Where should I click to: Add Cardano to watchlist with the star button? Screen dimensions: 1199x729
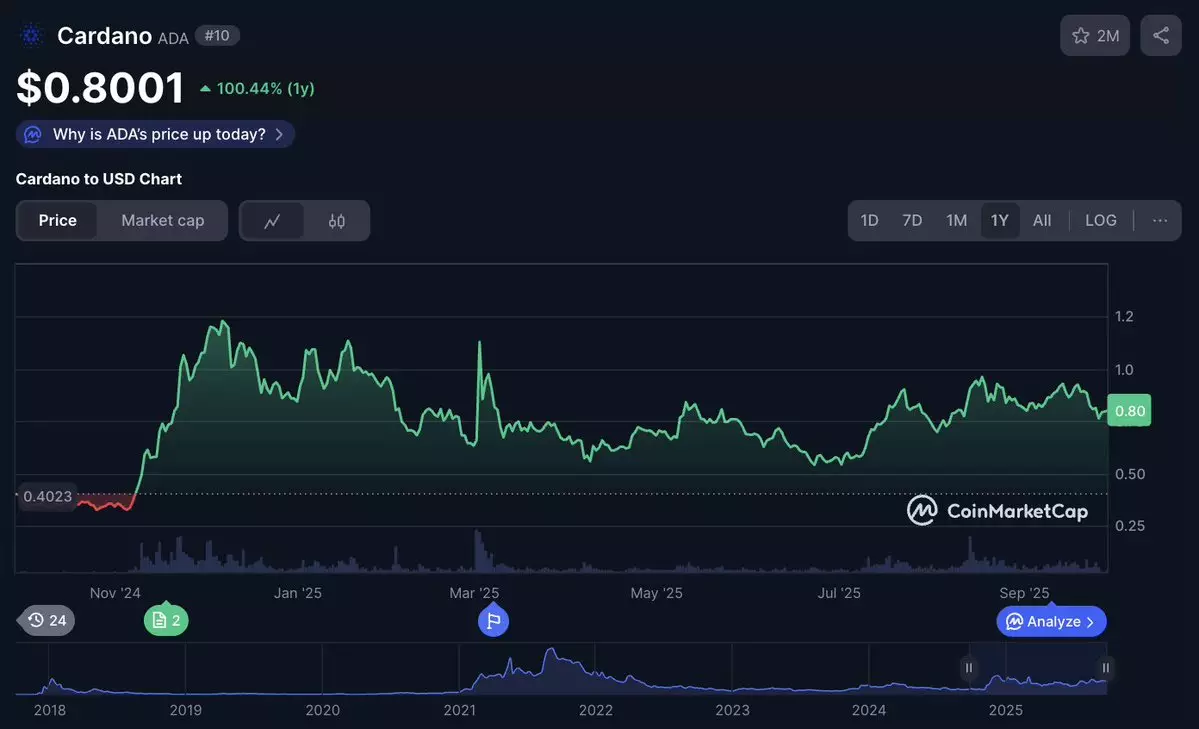(1094, 35)
